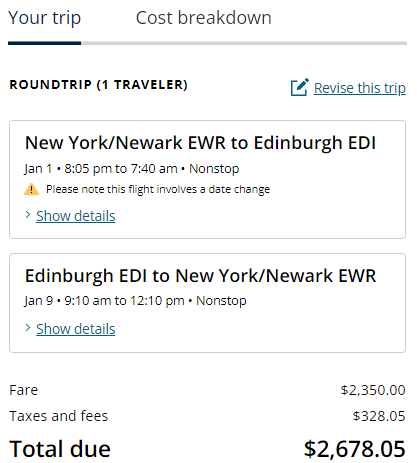This screenshot has height=463, width=417.
Task: Click the $2,678.05 total due amount
Action: (x=355, y=449)
